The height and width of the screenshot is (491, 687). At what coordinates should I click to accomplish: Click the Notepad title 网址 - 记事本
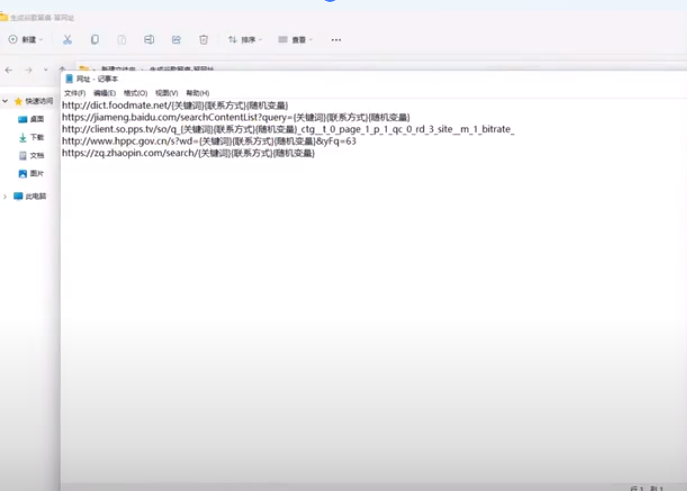97,79
